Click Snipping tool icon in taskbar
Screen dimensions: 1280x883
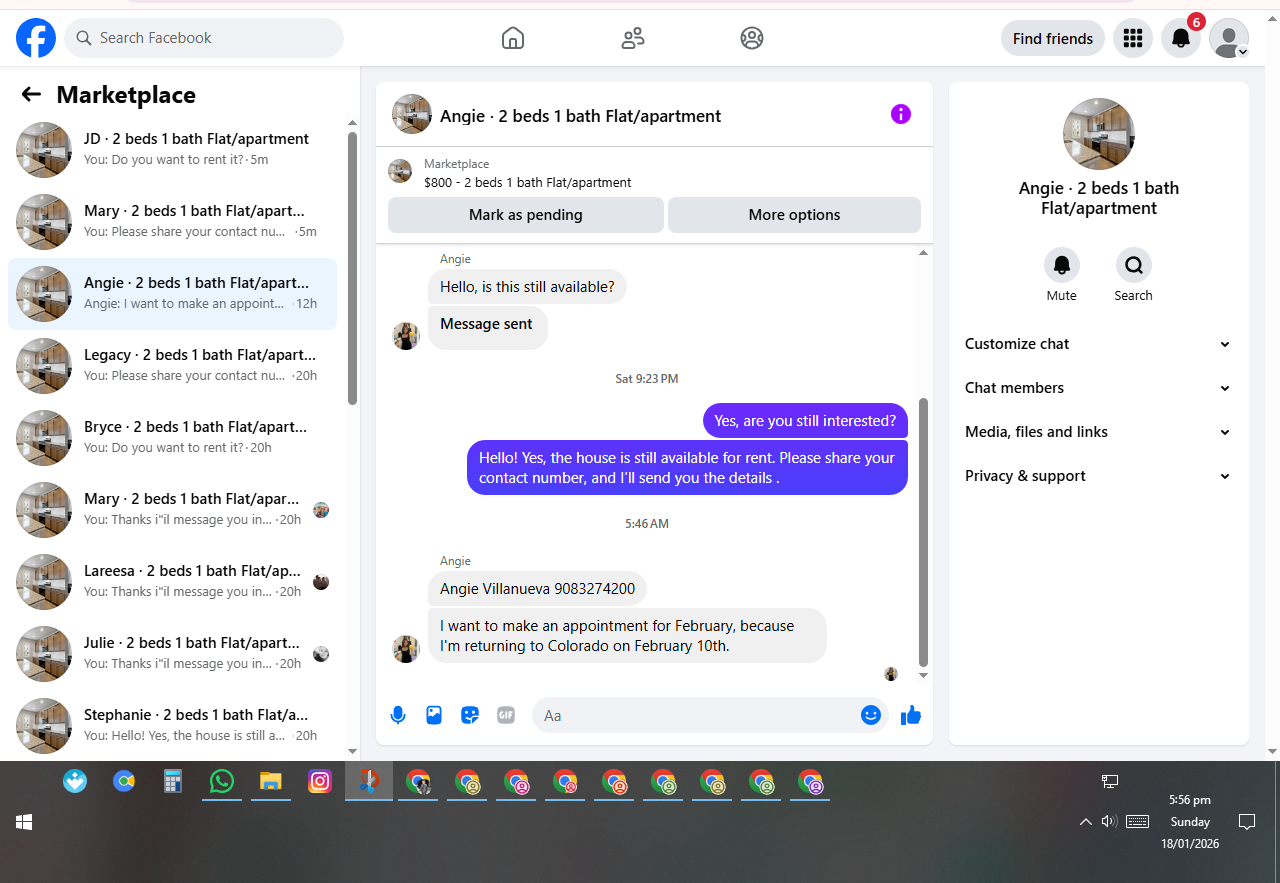369,782
